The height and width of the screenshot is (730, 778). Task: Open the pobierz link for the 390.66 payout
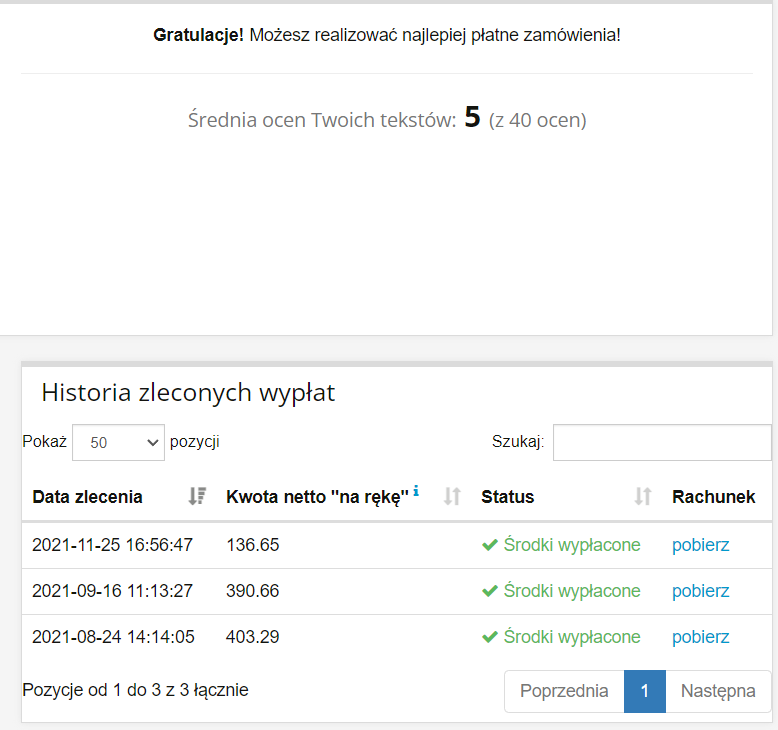click(x=700, y=591)
